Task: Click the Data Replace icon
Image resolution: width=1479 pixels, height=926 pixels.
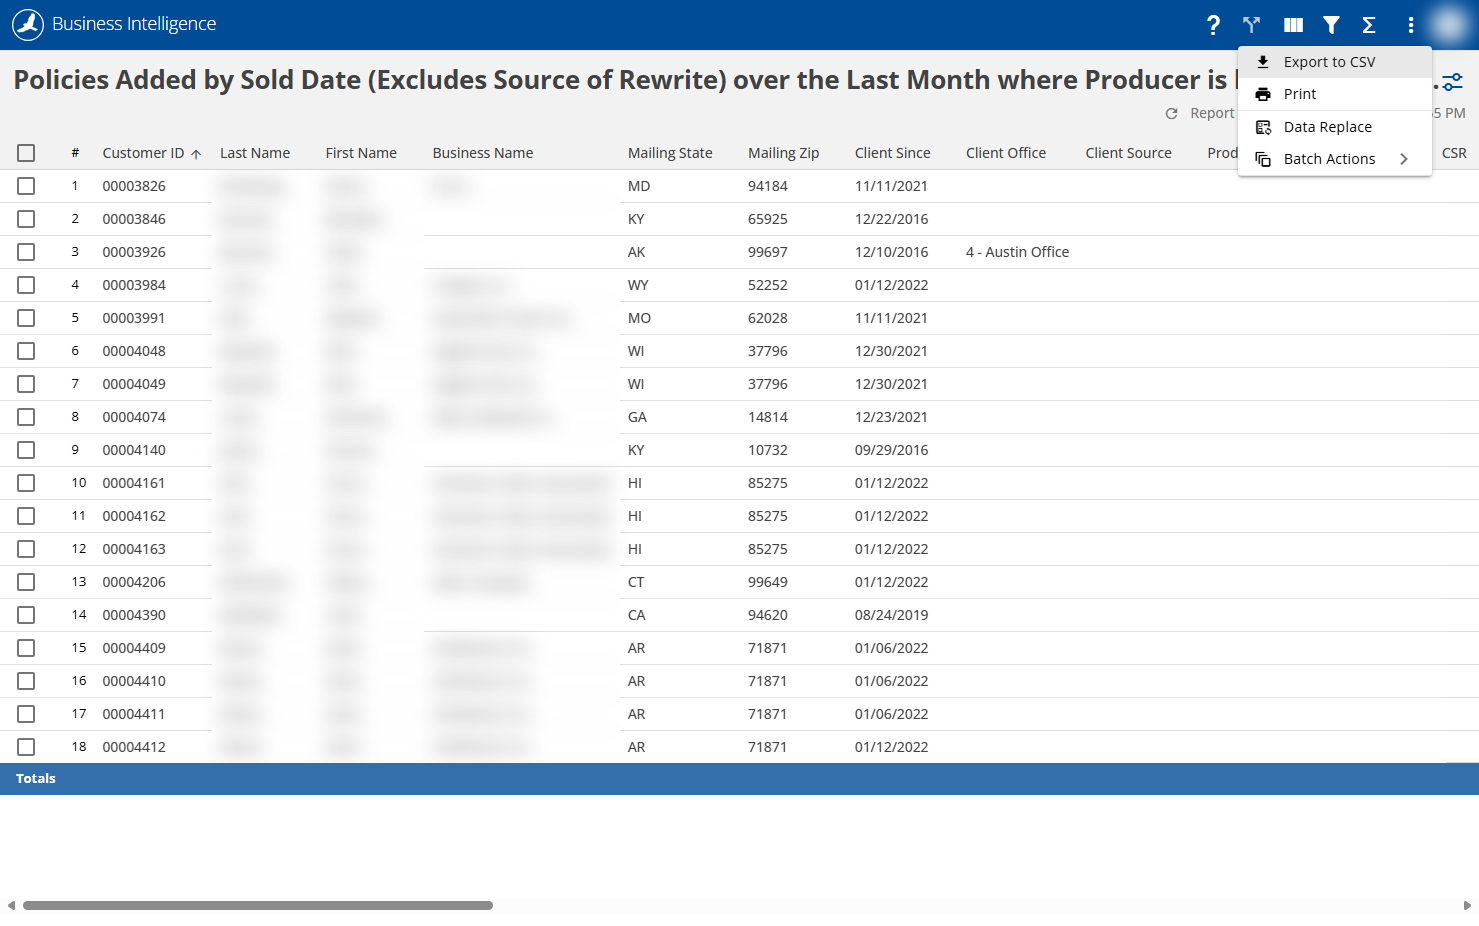Action: [x=1263, y=127]
